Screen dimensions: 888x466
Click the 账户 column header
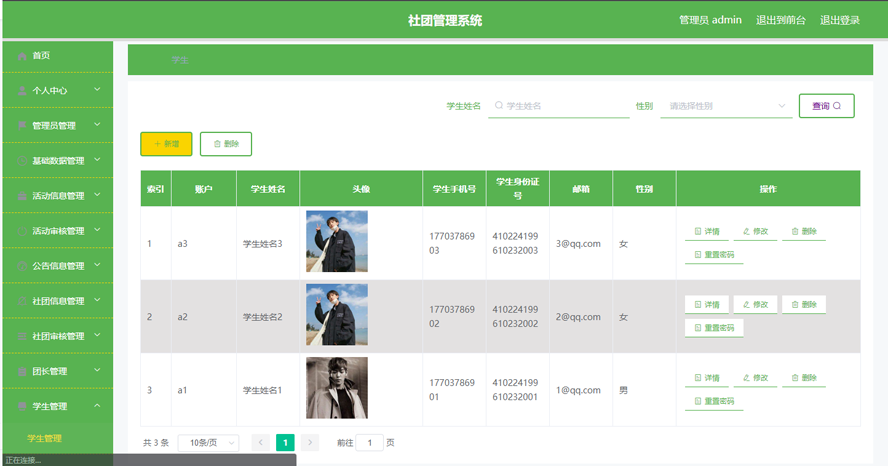point(204,189)
